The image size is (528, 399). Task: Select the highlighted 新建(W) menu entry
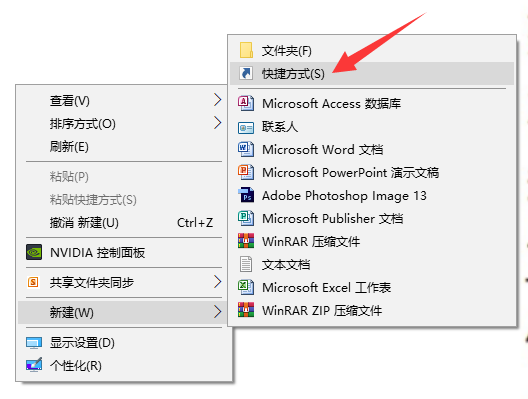(124, 312)
